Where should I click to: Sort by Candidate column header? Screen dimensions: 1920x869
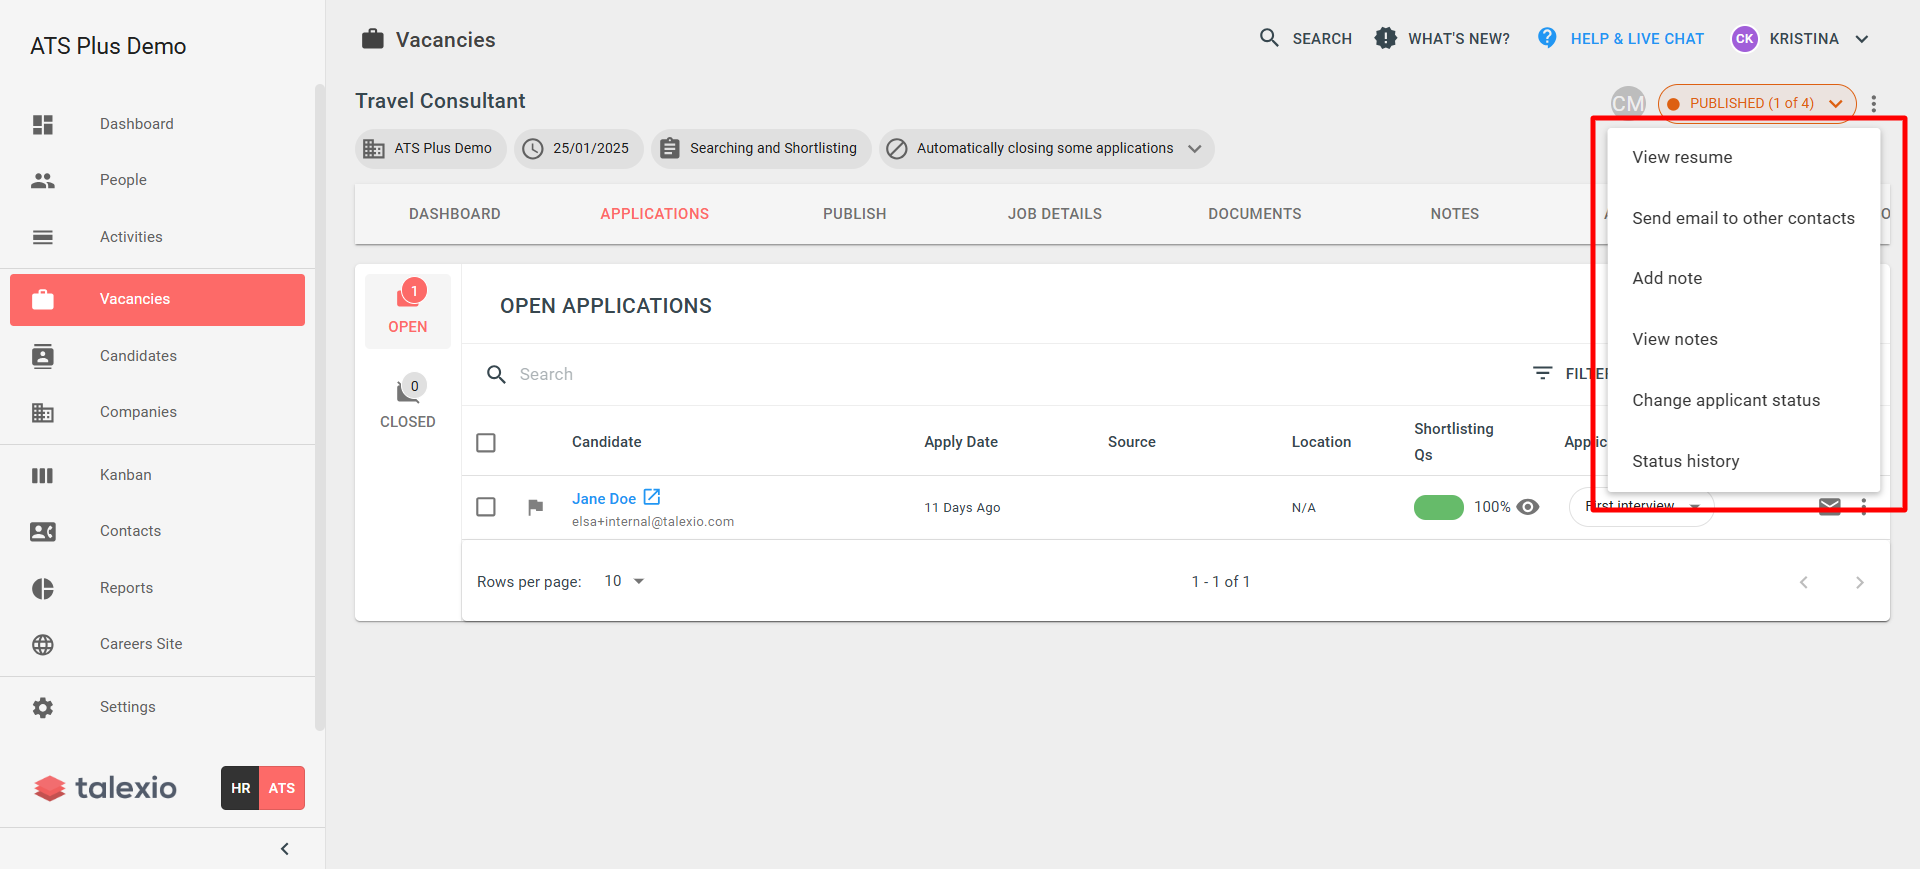click(607, 442)
